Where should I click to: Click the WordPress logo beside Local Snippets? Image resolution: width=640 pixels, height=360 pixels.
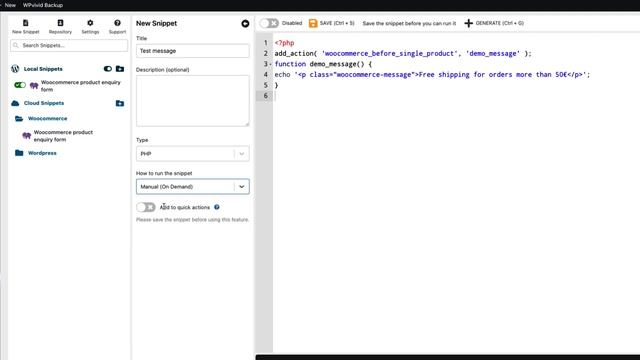click(15, 69)
